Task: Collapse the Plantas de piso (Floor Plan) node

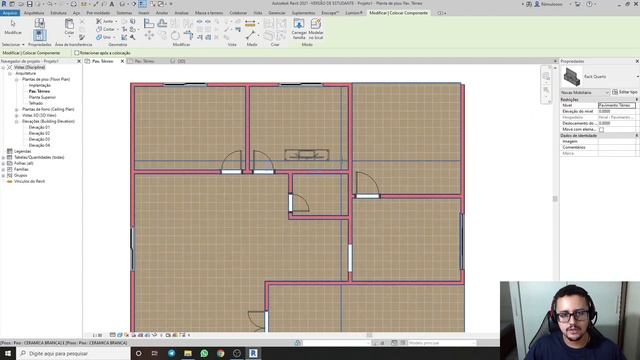Action: pyautogui.click(x=17, y=79)
